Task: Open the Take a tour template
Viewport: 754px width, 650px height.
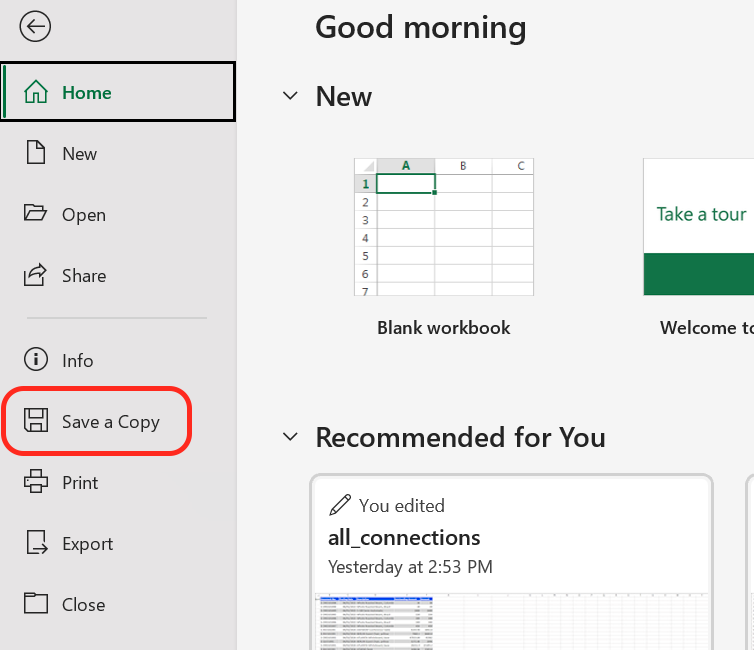Action: point(699,227)
